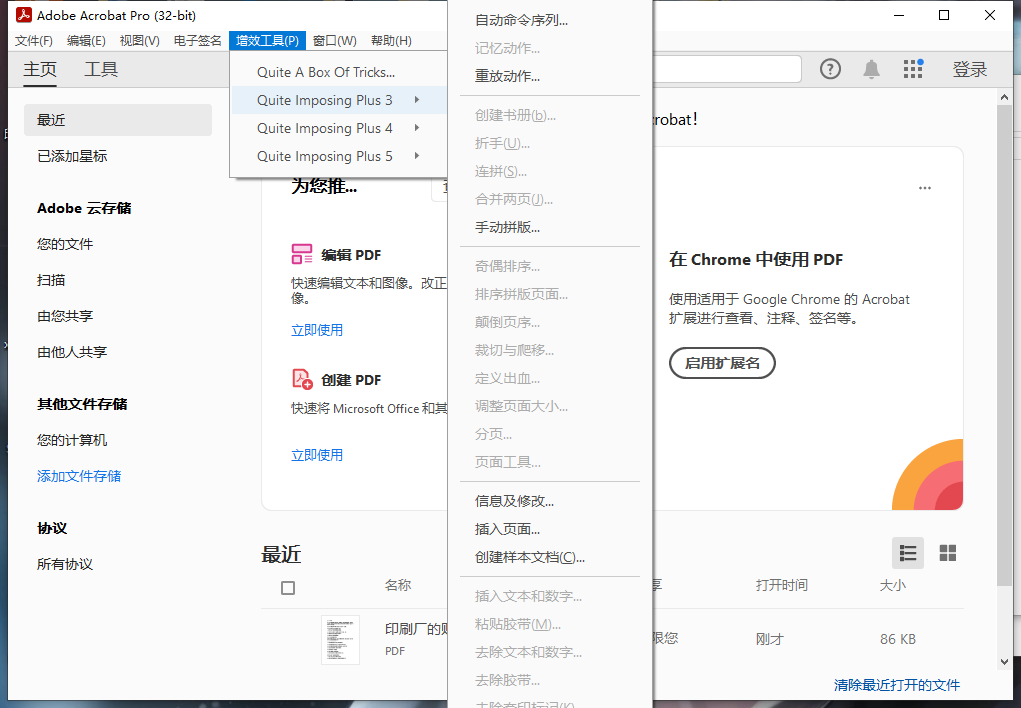Open 您的计算机 under 其他文件存储
This screenshot has width=1021, height=708.
point(72,440)
